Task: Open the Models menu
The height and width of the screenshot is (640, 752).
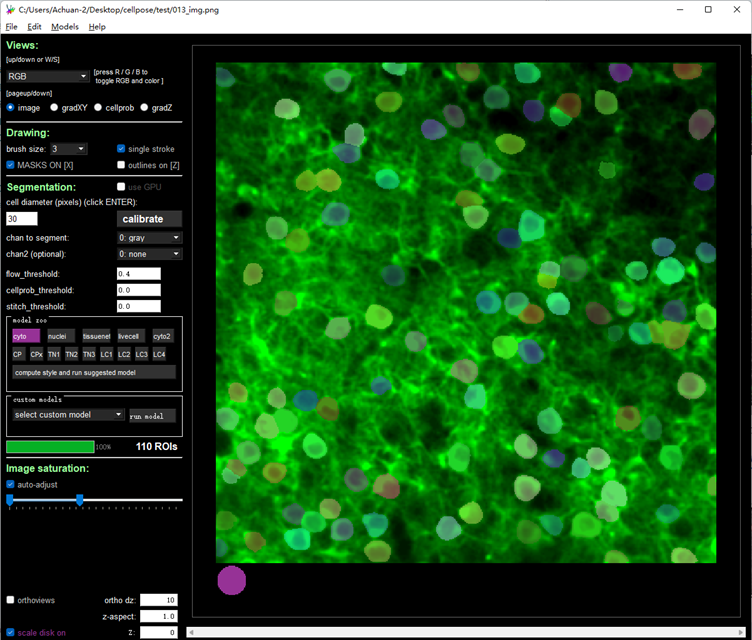Action: [x=65, y=27]
